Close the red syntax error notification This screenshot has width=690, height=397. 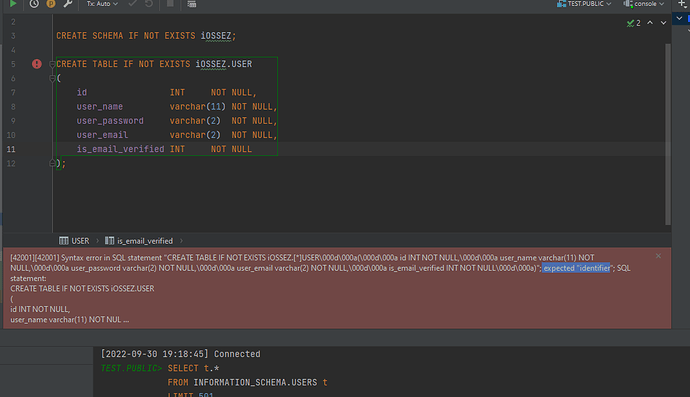click(x=658, y=256)
